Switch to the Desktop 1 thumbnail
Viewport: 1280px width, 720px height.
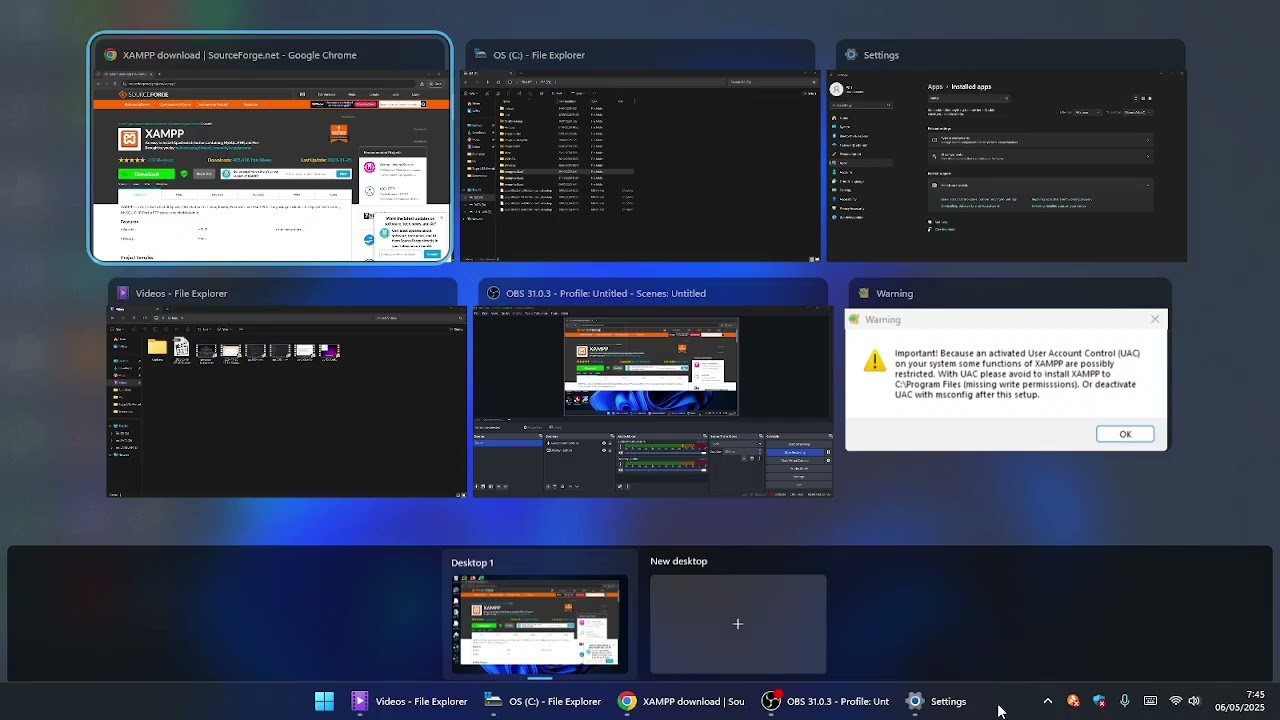pos(539,624)
